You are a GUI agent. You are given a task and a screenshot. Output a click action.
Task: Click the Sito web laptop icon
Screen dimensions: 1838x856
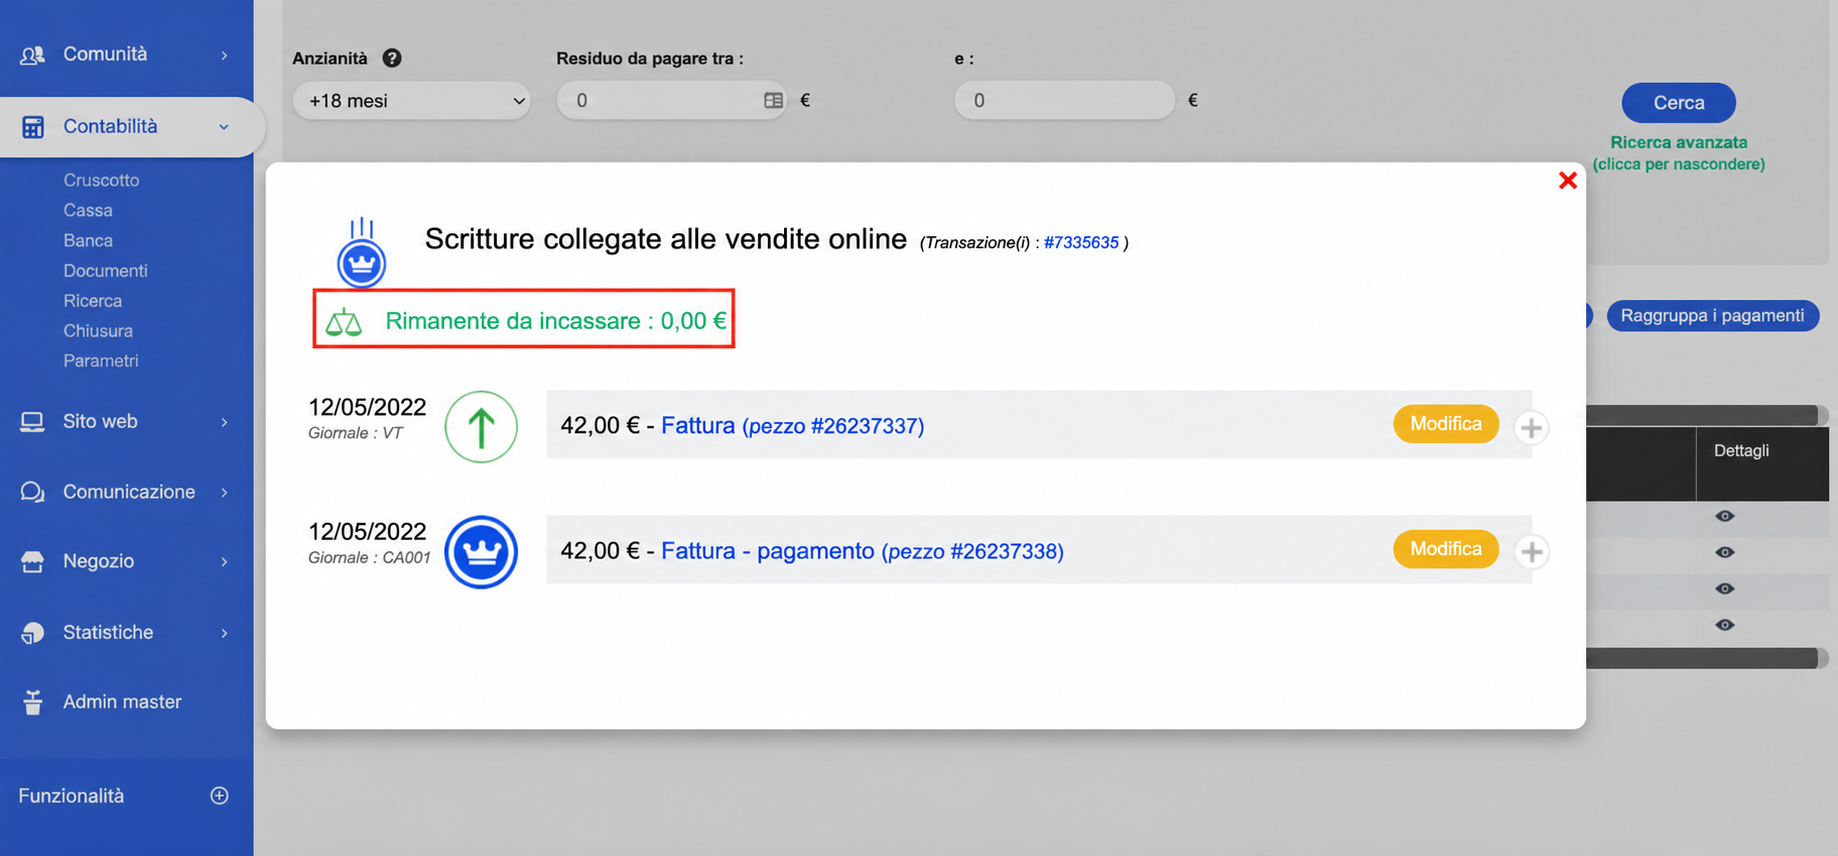[33, 422]
